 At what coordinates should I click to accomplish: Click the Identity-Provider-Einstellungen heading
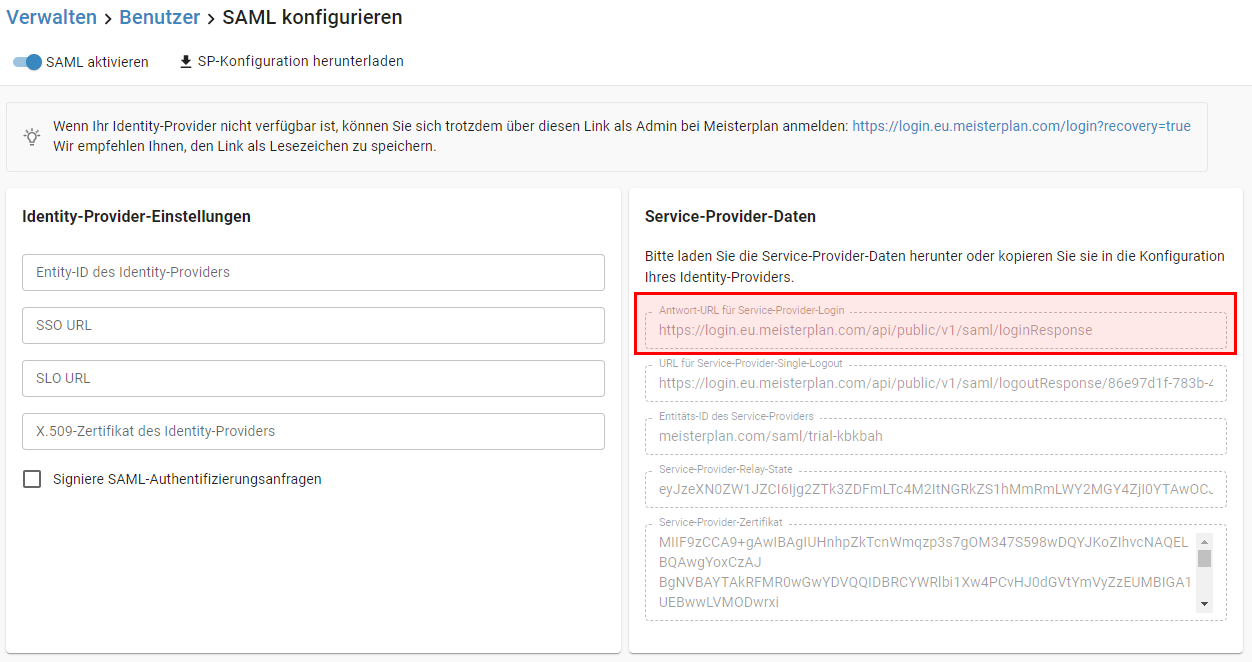click(x=136, y=216)
